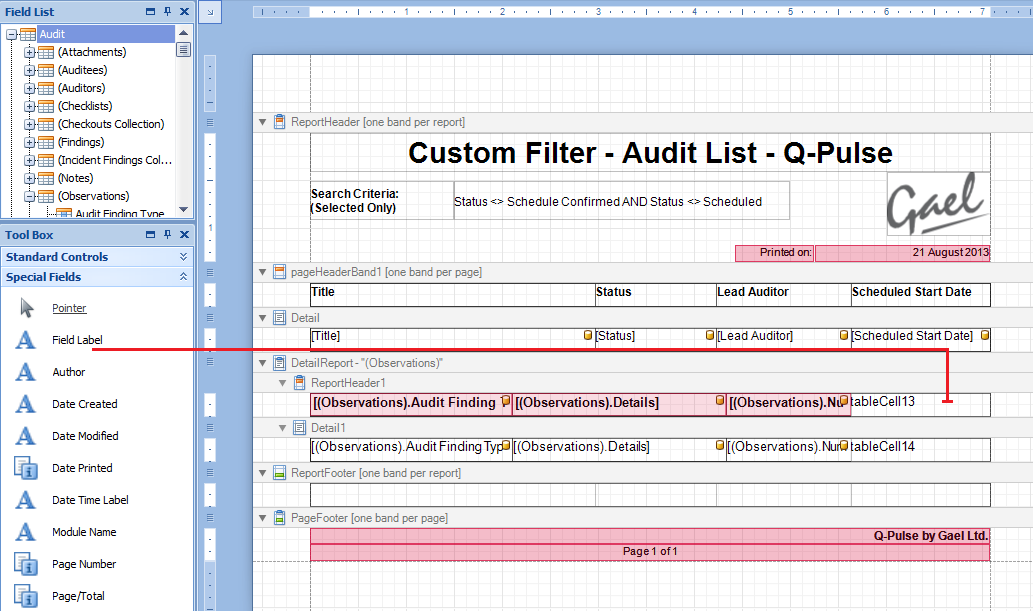Click the [Scheduled Start Date] smart tag
The width and height of the screenshot is (1033, 611).
tap(985, 335)
